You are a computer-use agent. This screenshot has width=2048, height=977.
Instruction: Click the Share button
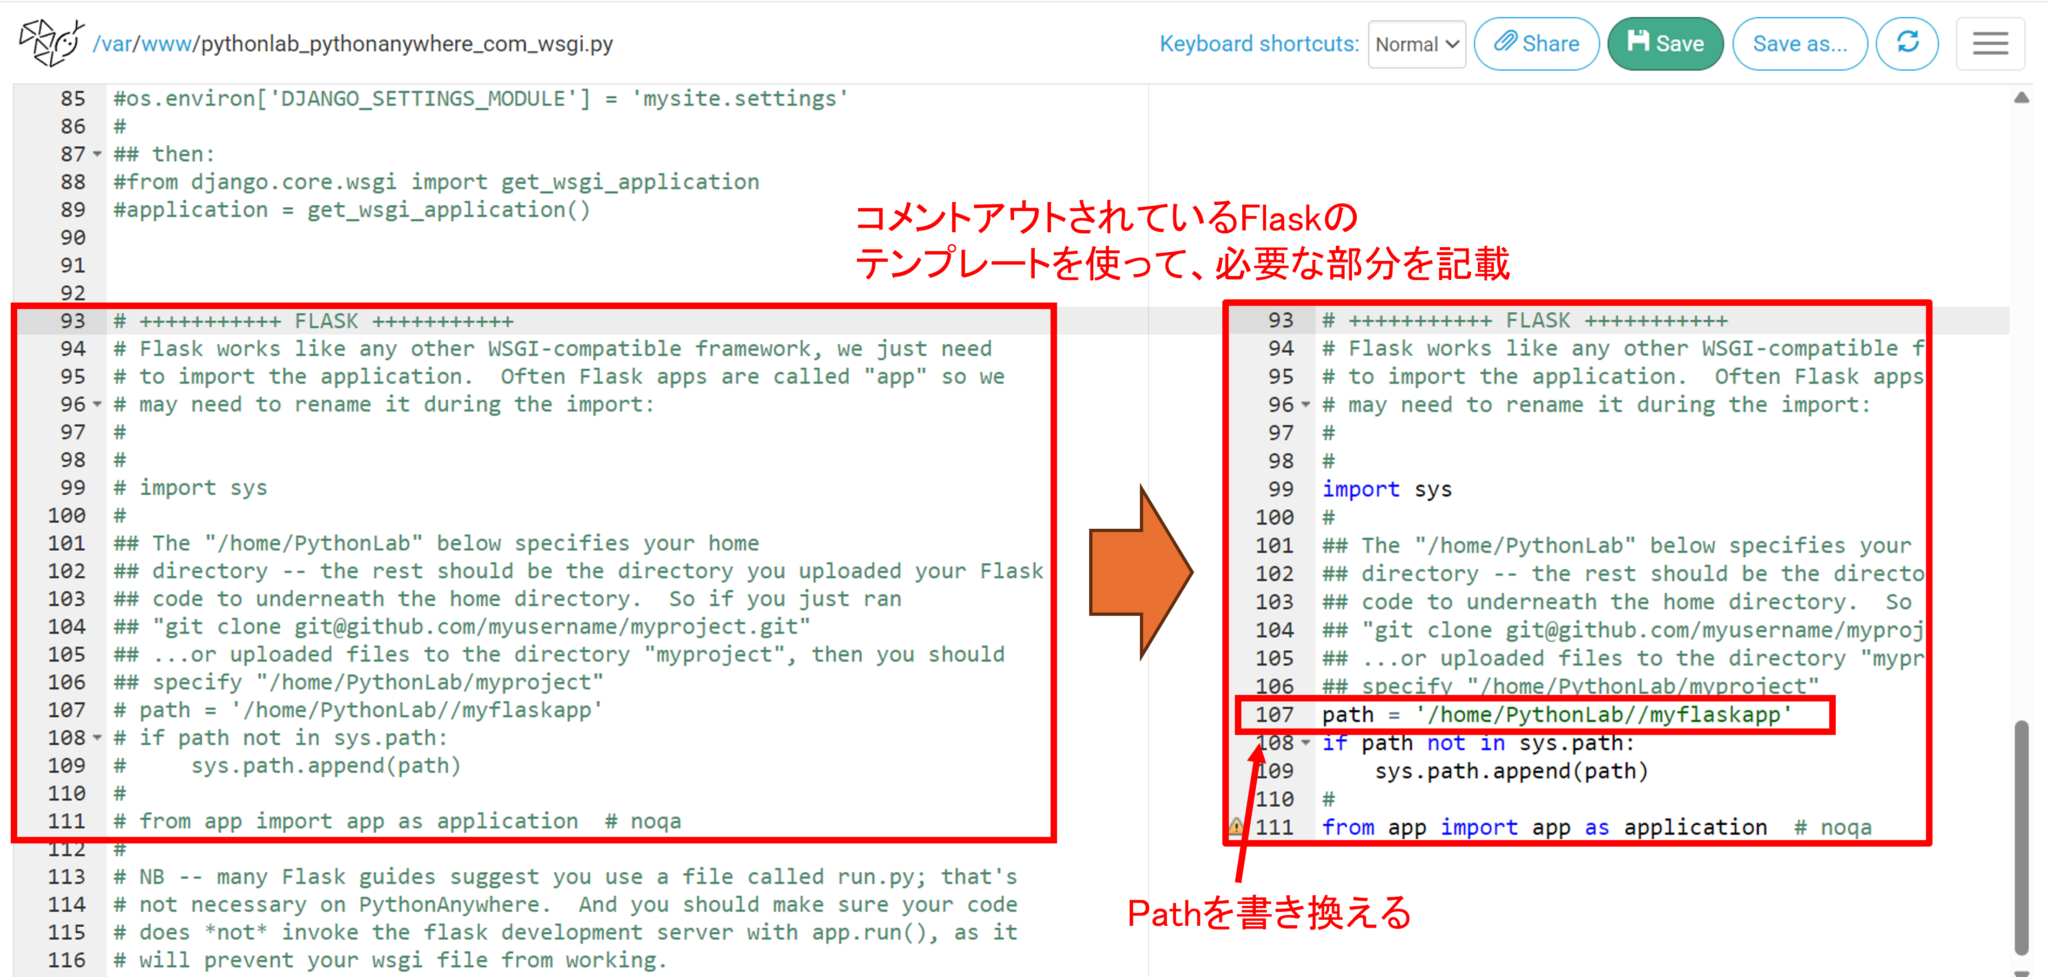[1536, 42]
